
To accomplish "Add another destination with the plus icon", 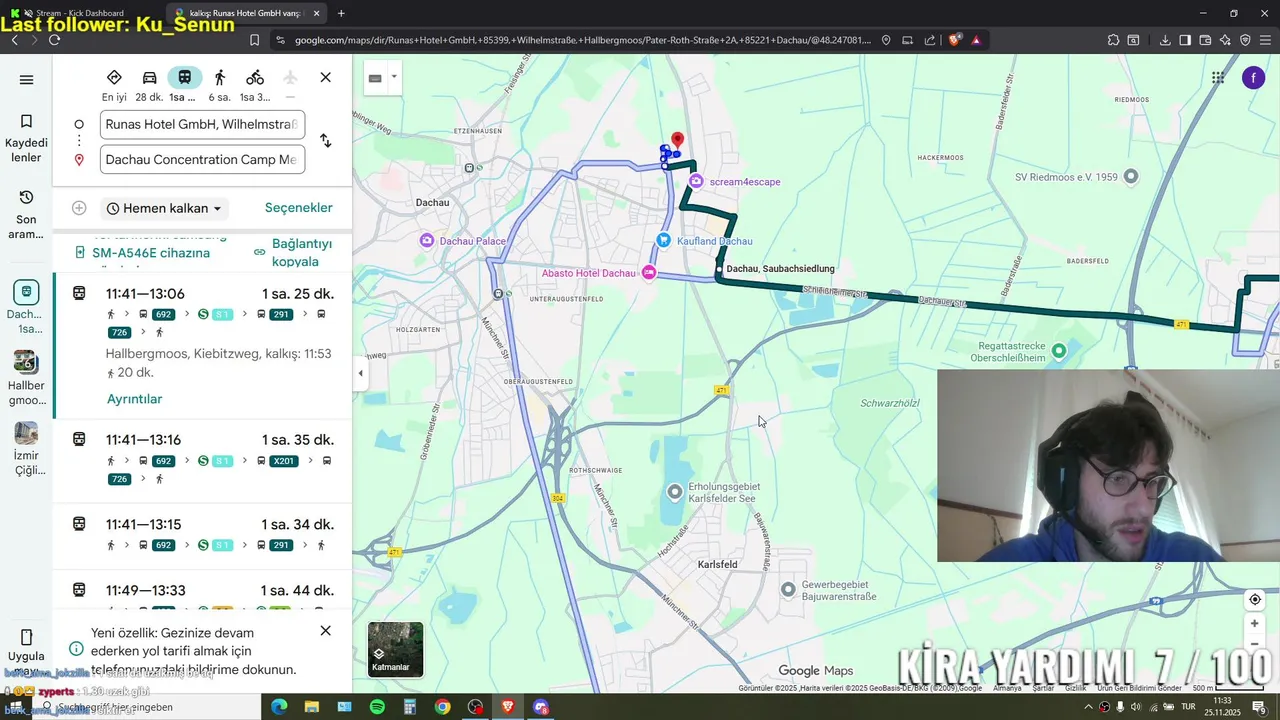I will click(79, 208).
